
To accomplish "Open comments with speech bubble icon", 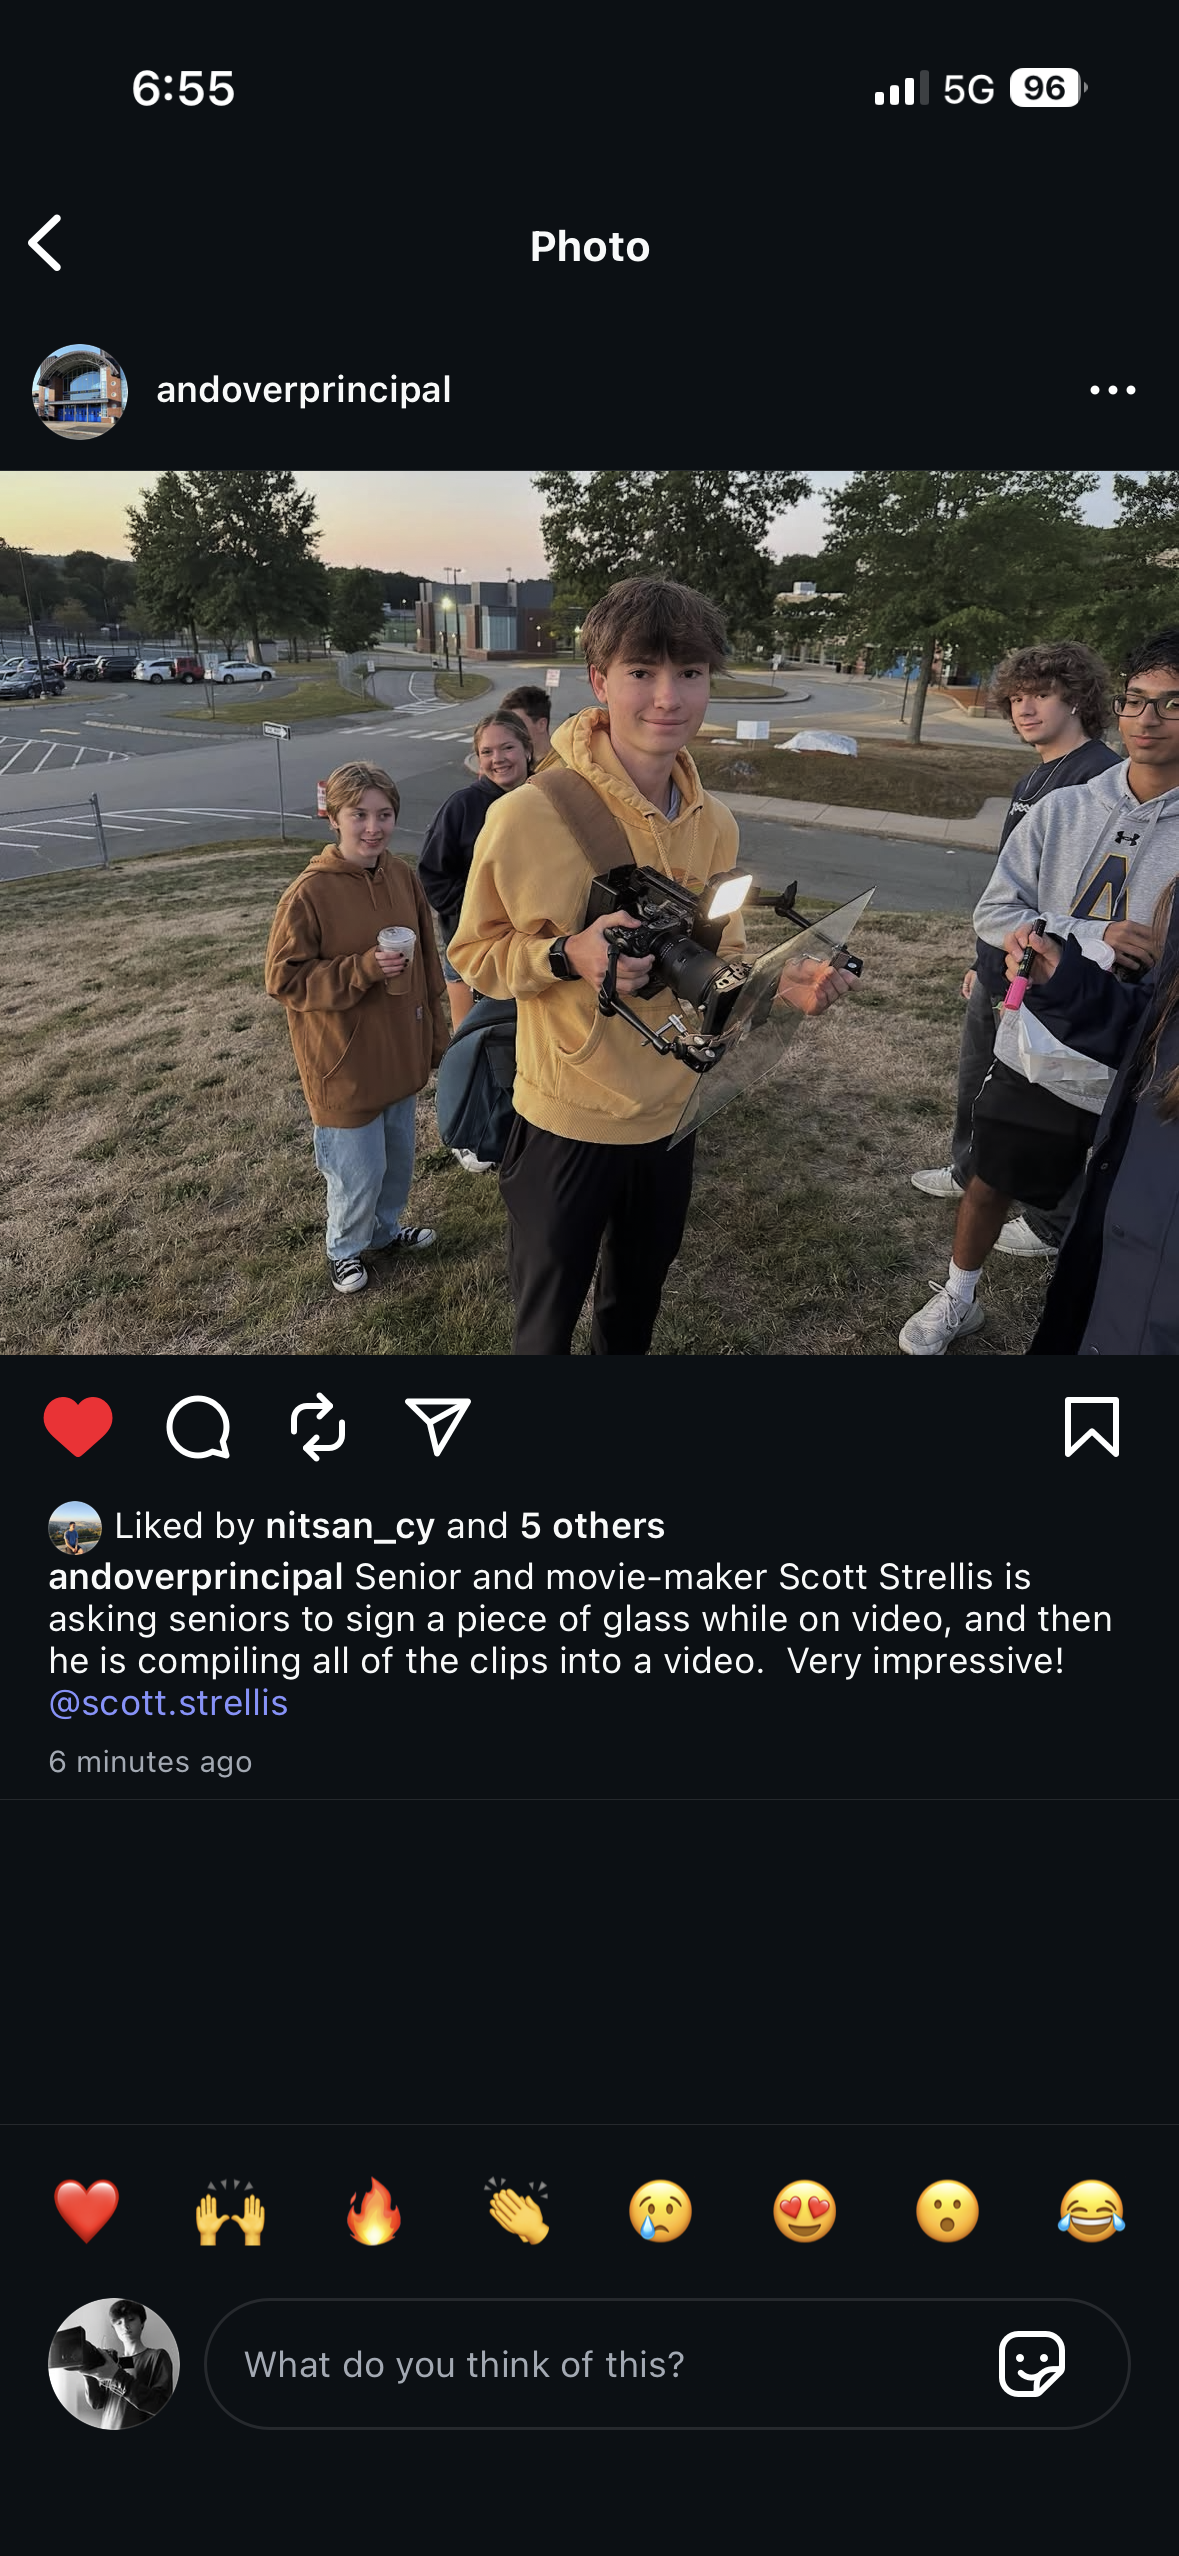I will [x=198, y=1427].
